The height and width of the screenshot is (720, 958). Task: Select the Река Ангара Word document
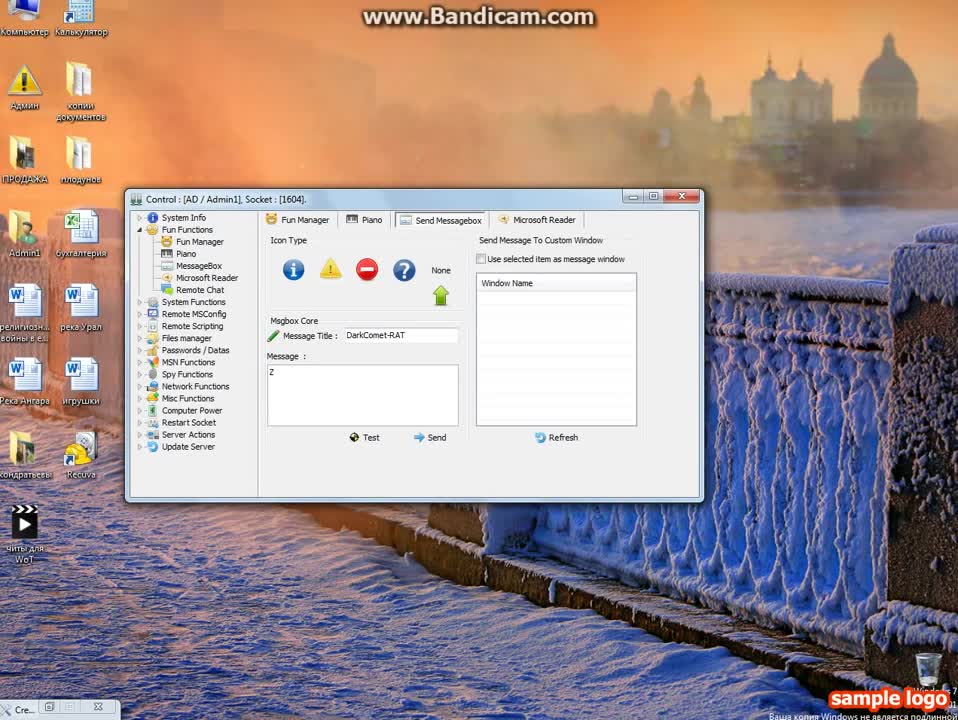click(x=24, y=382)
